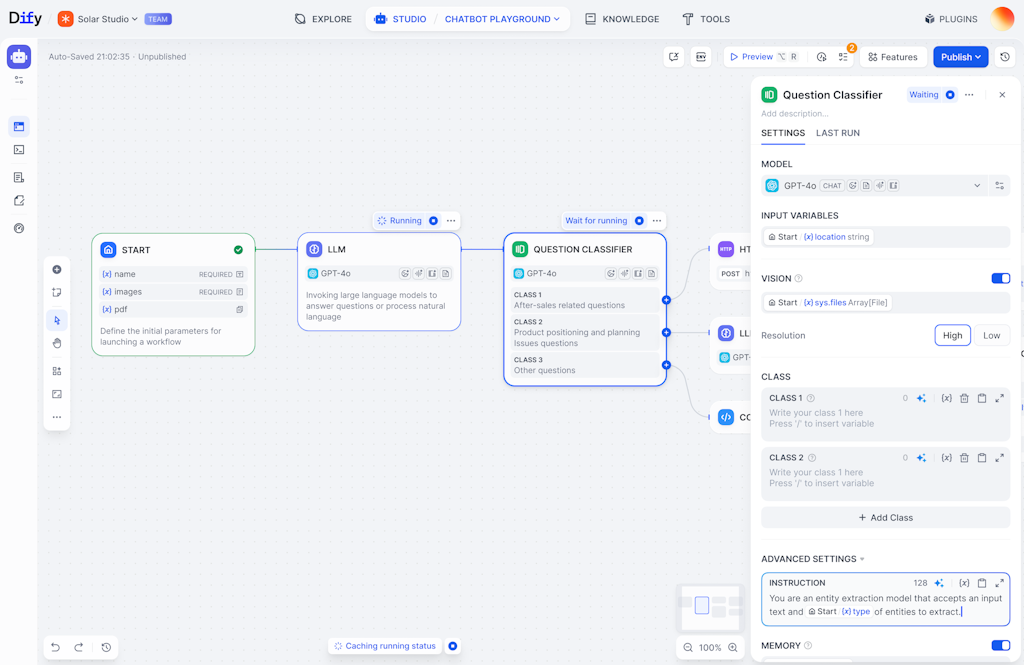Image resolution: width=1024 pixels, height=665 pixels.
Task: Expand the Instruction field to fullscreen
Action: click(1001, 582)
